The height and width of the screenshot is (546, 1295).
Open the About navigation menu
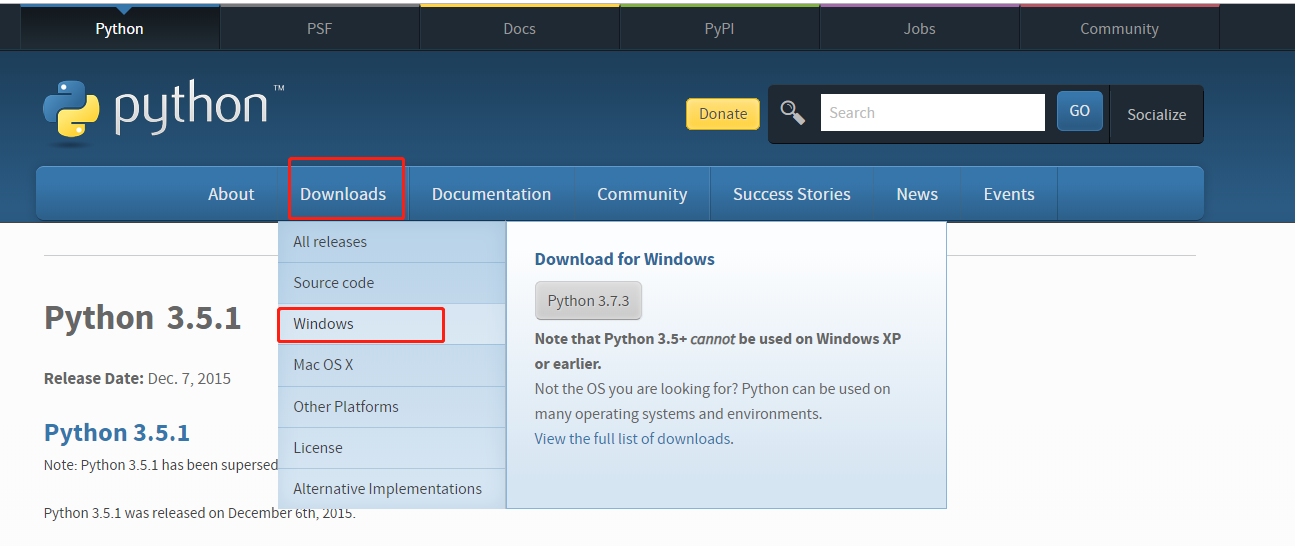[231, 193]
